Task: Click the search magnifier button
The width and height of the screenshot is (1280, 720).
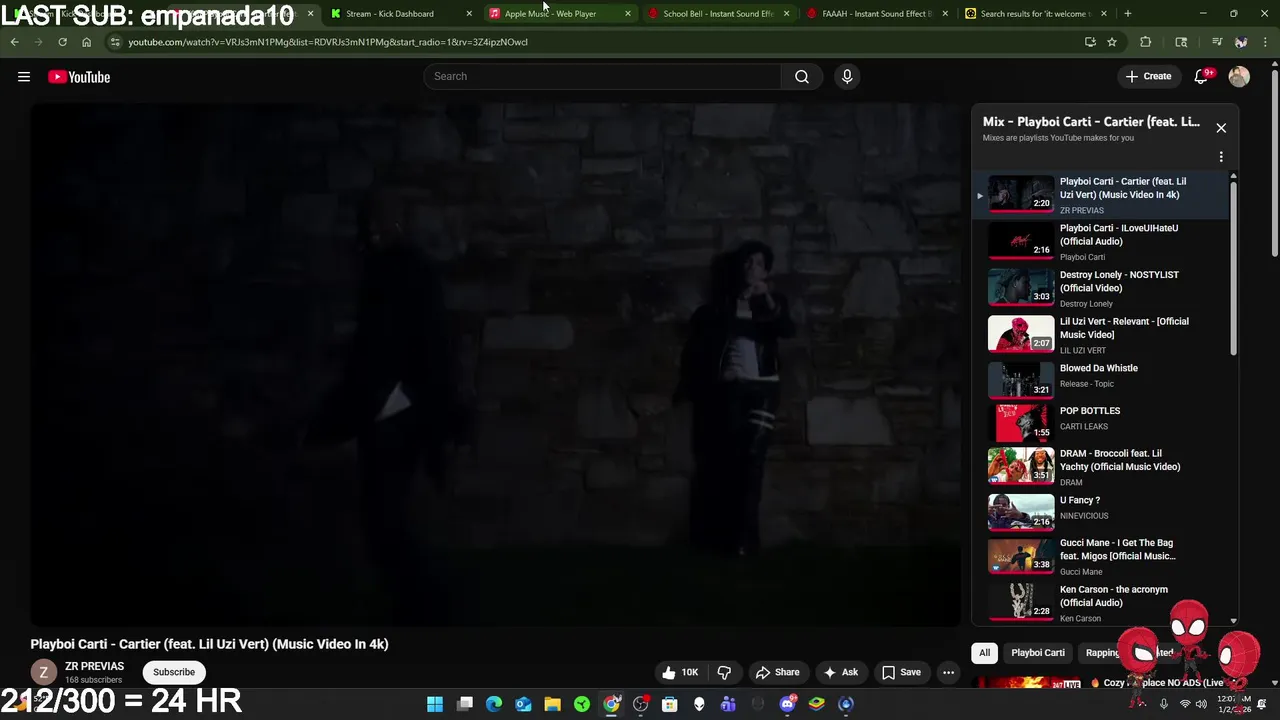Action: coord(802,77)
